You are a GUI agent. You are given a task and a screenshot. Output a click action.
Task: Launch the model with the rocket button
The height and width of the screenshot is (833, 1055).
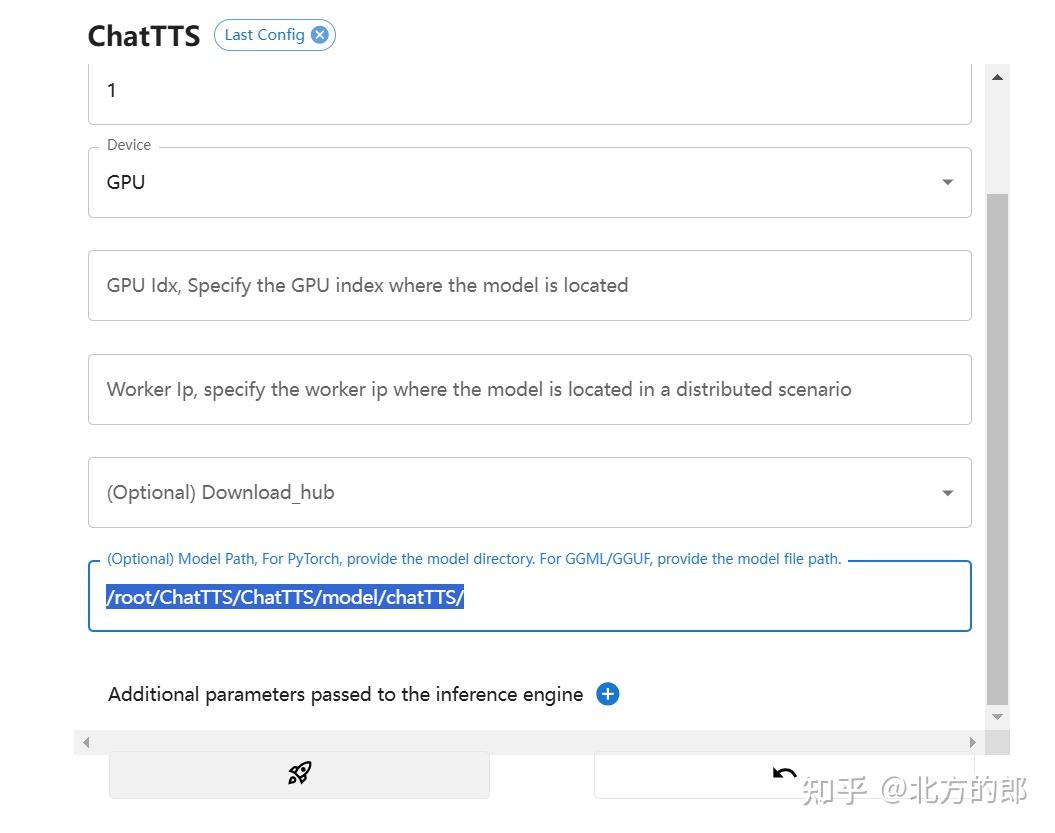pyautogui.click(x=299, y=774)
